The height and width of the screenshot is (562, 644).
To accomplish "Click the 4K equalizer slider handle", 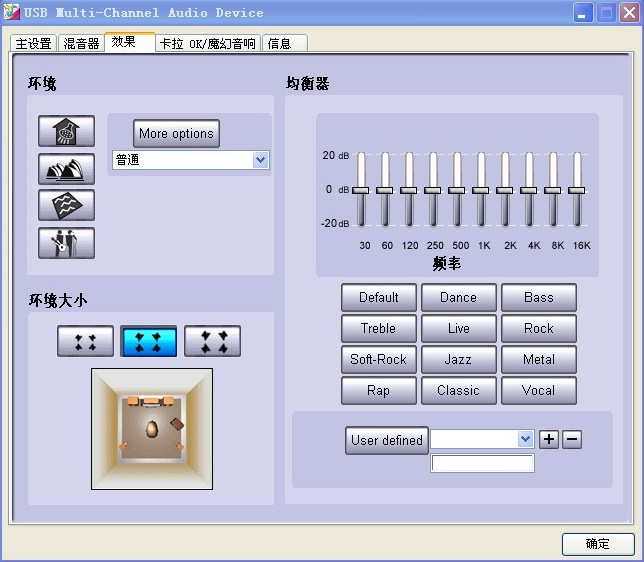I will pyautogui.click(x=529, y=191).
